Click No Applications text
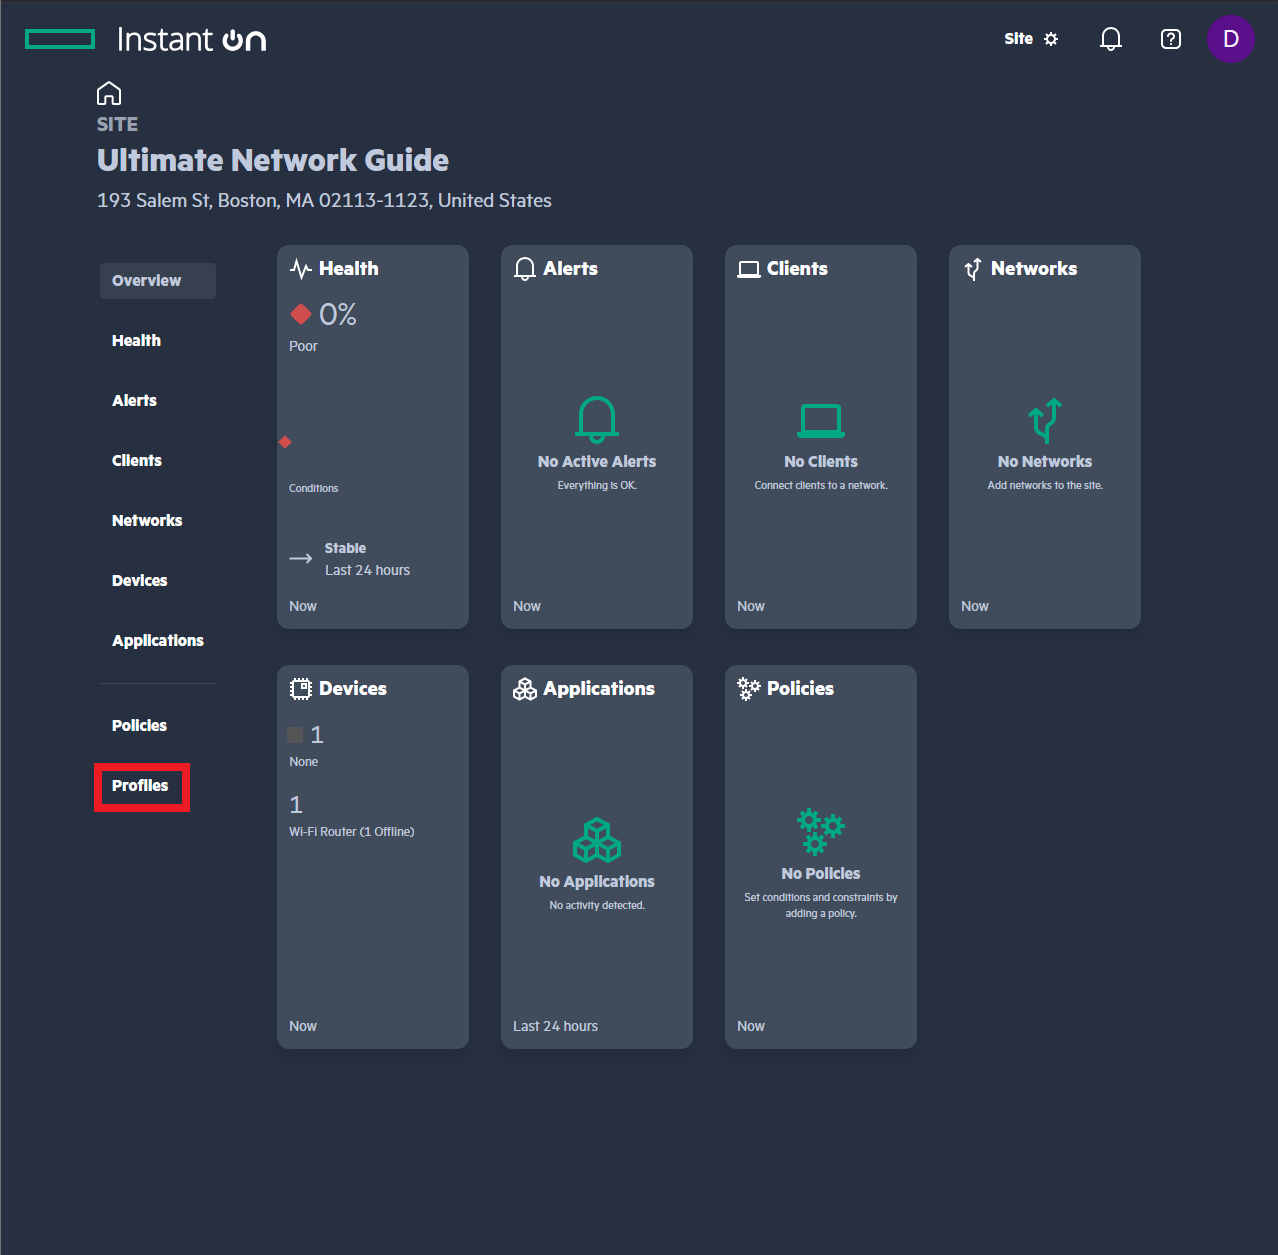 tap(597, 882)
